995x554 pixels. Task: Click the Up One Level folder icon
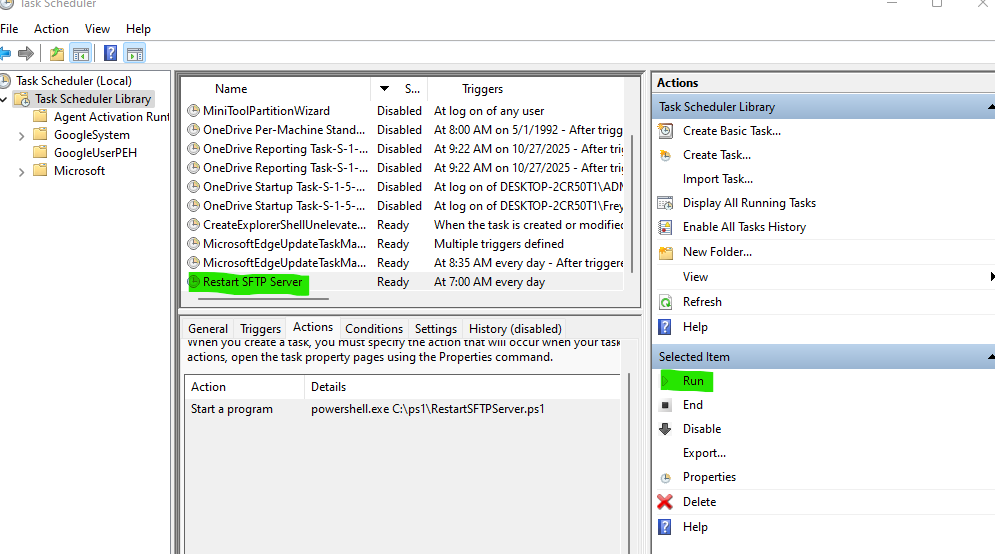pyautogui.click(x=57, y=53)
